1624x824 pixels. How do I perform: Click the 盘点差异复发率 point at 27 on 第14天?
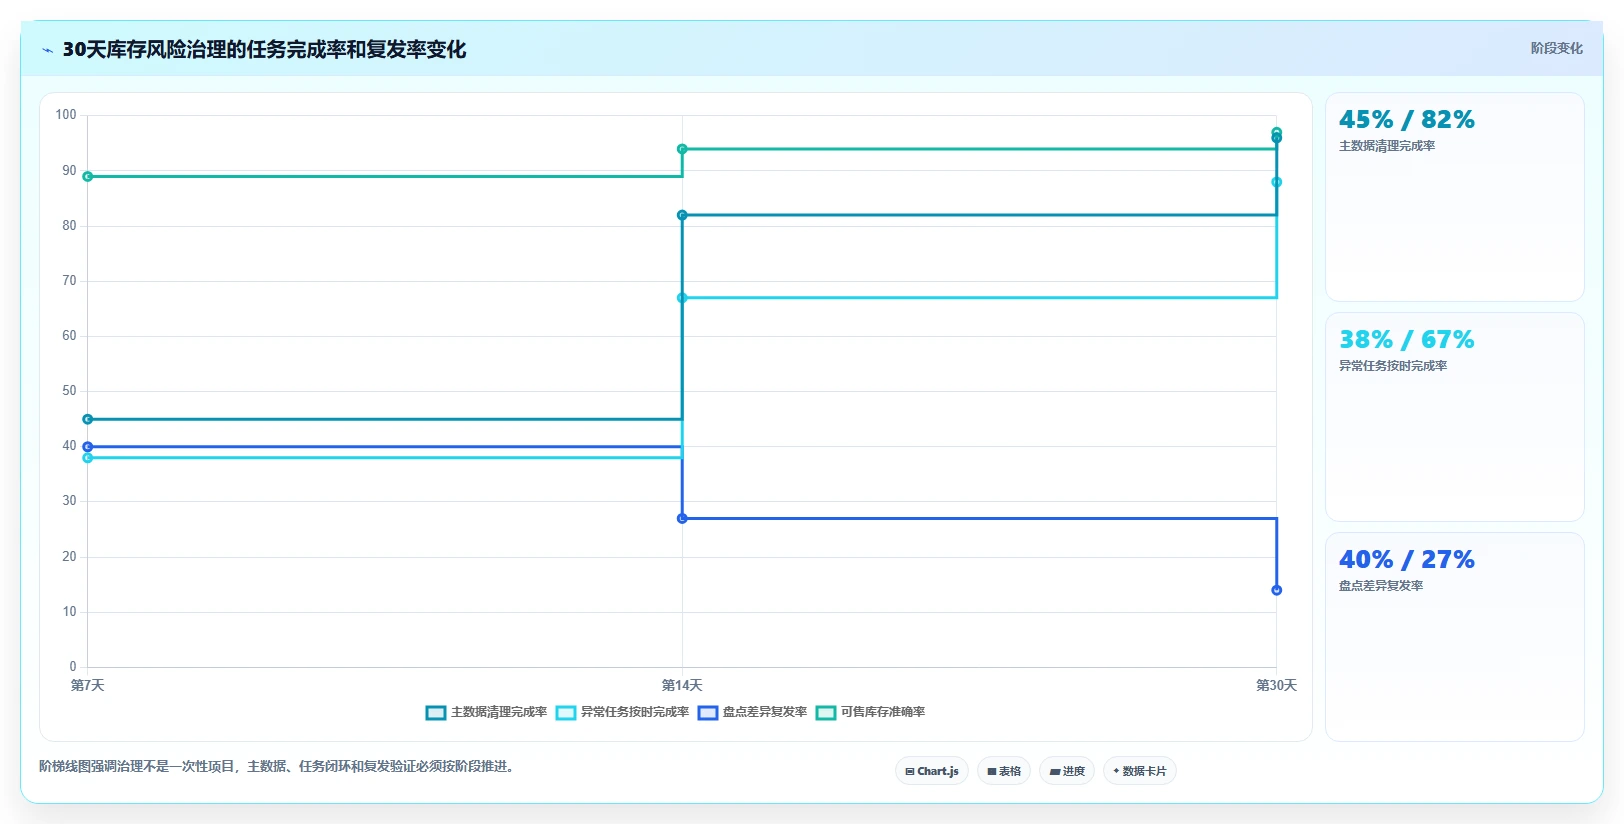[682, 518]
